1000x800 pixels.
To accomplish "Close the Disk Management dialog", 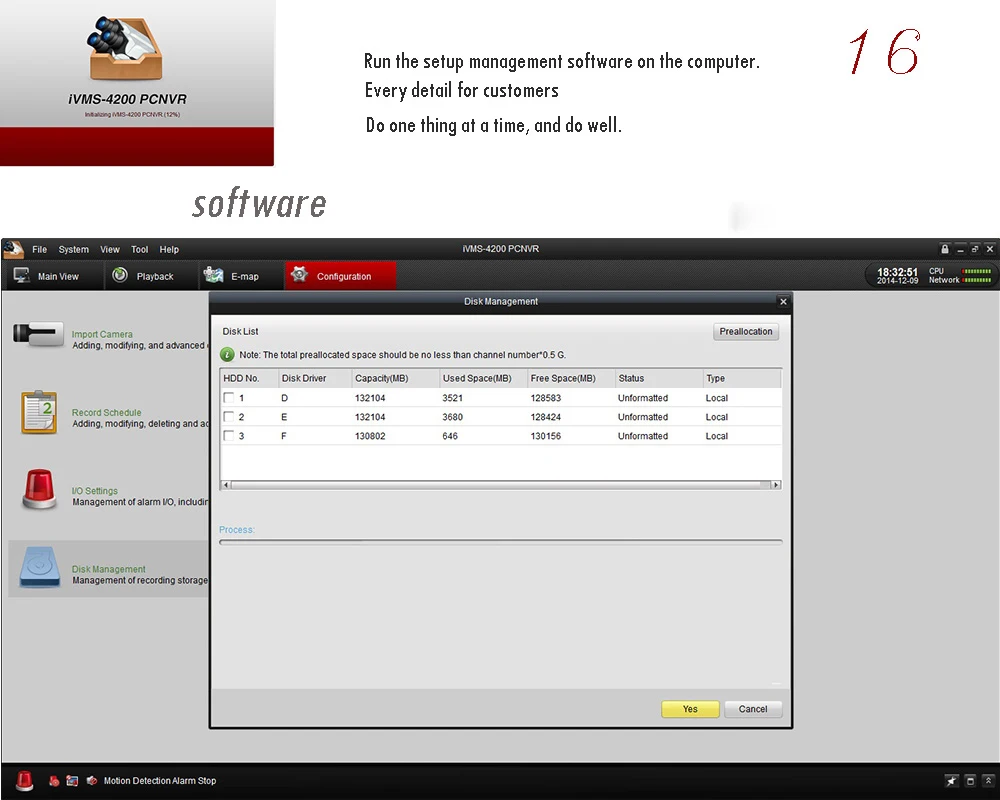I will [783, 302].
